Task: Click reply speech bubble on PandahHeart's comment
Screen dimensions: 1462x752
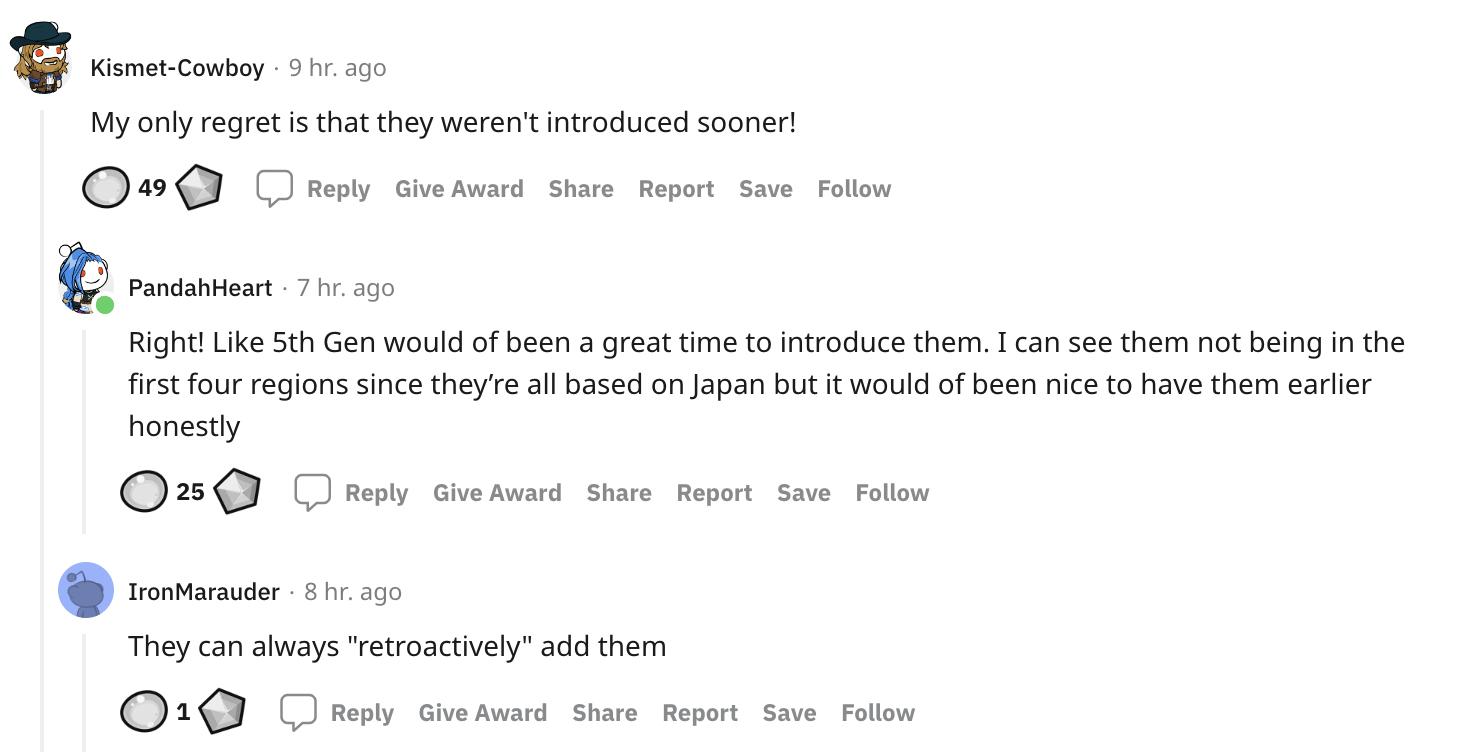Action: point(312,492)
